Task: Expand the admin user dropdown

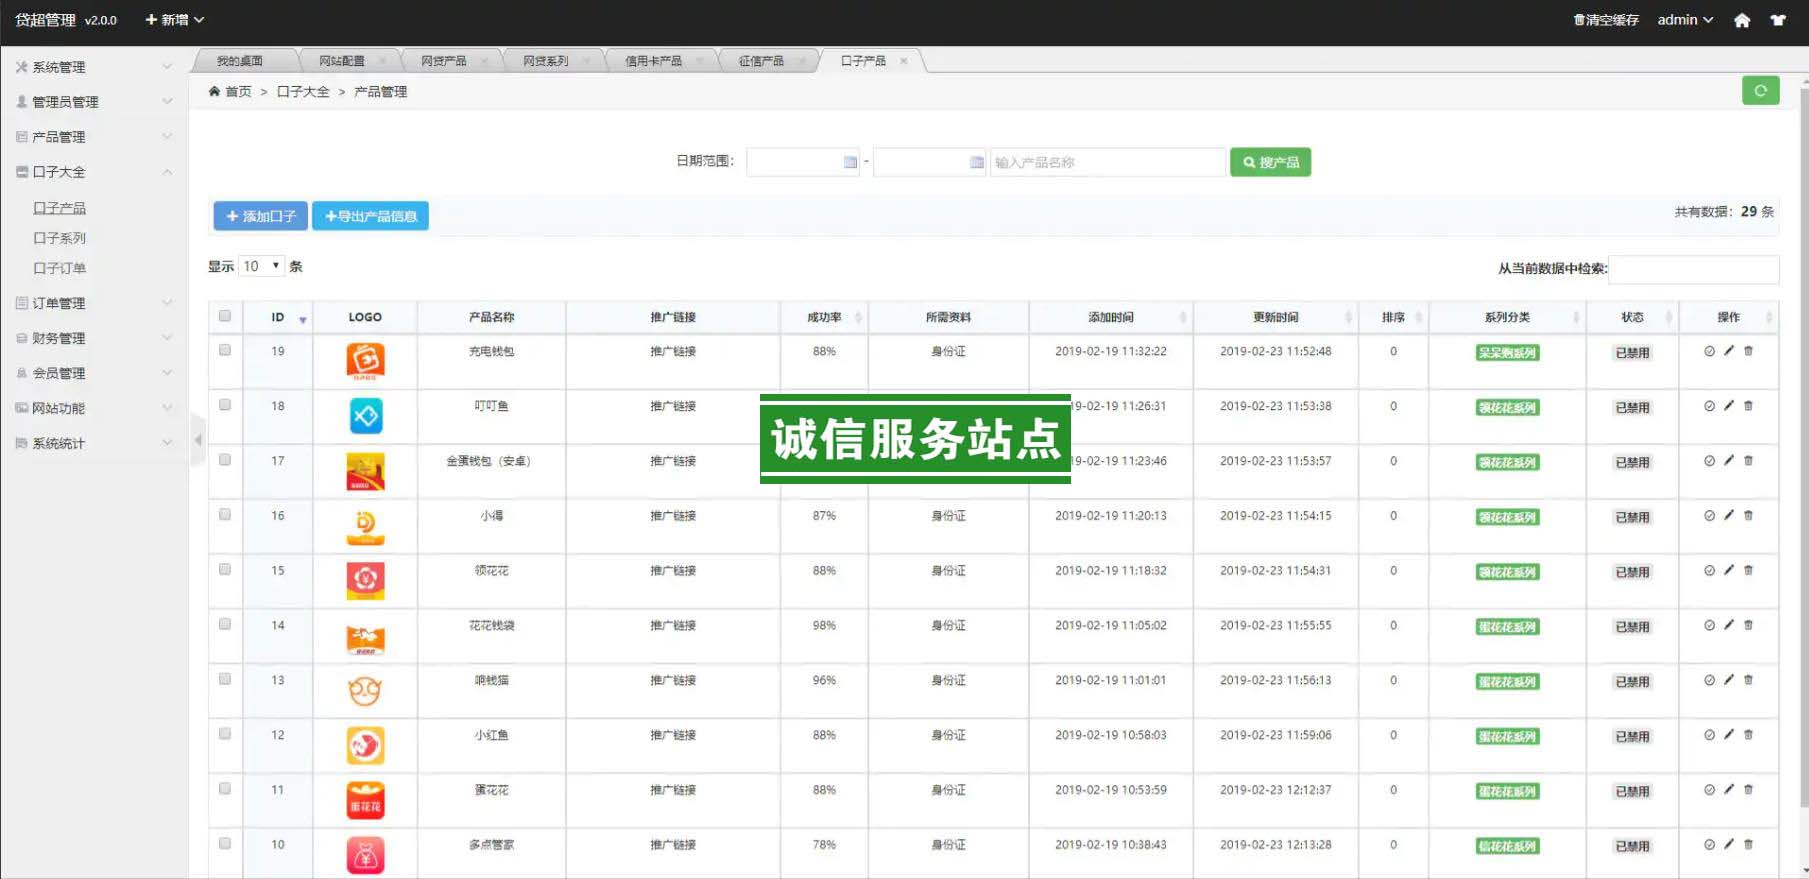Action: pyautogui.click(x=1685, y=20)
